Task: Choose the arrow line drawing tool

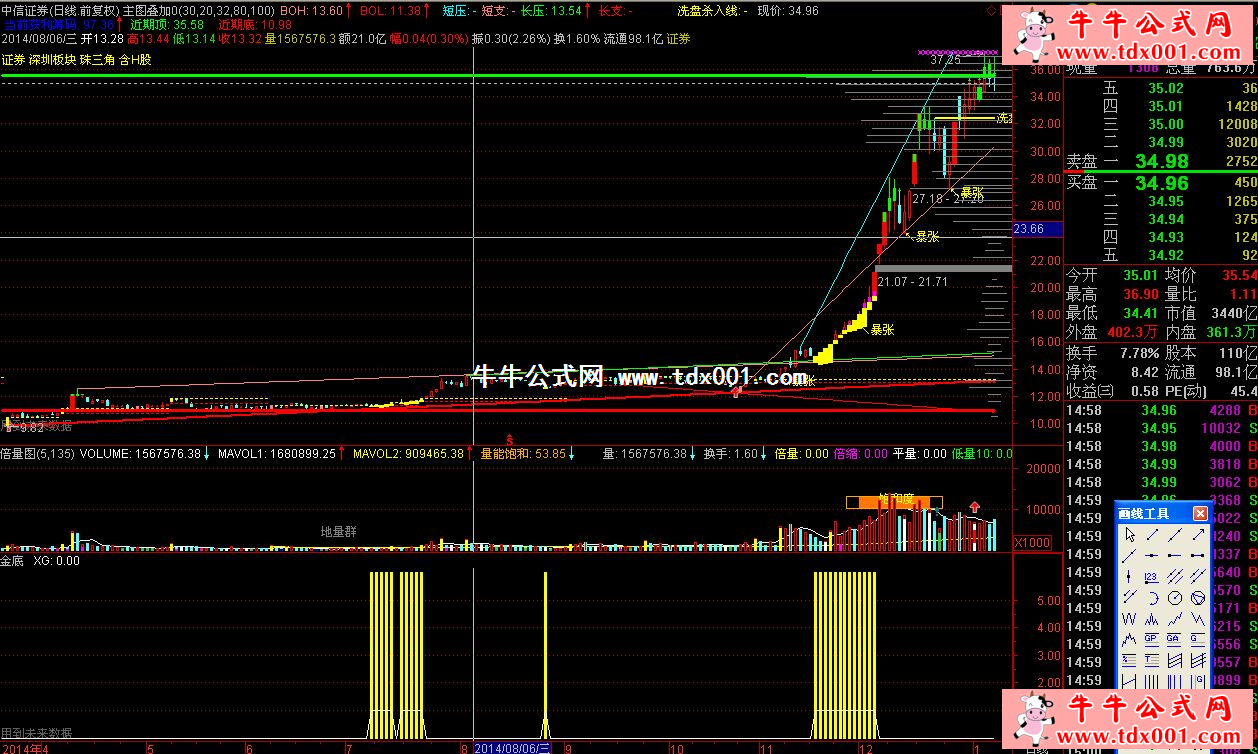Action: pos(1197,534)
